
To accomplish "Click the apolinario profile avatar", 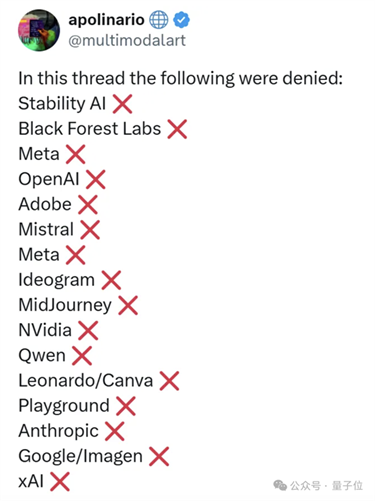I will 39,30.
